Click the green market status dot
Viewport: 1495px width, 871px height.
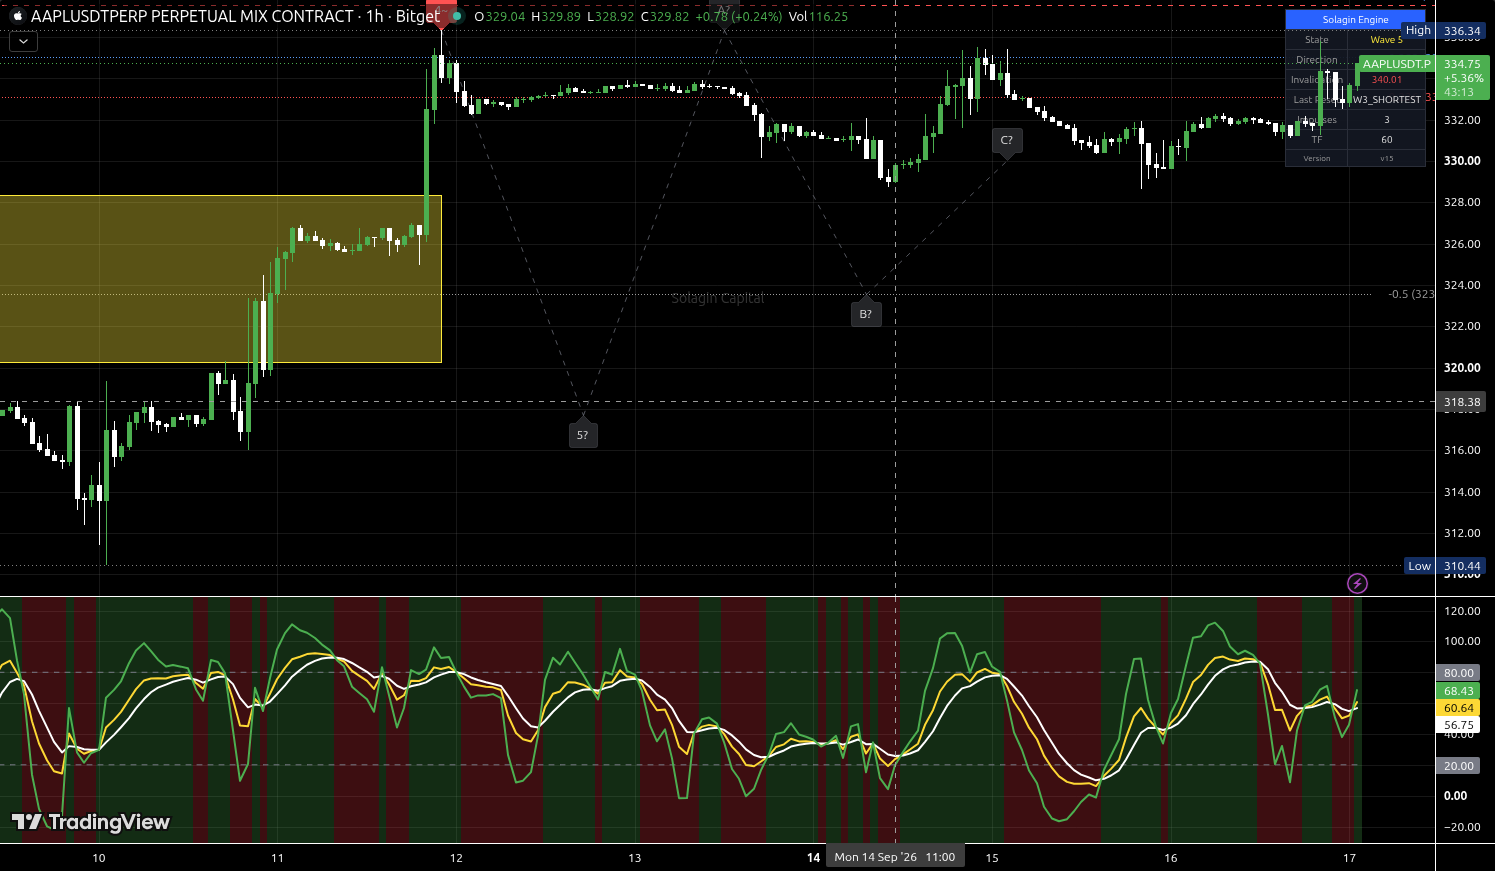[x=457, y=16]
